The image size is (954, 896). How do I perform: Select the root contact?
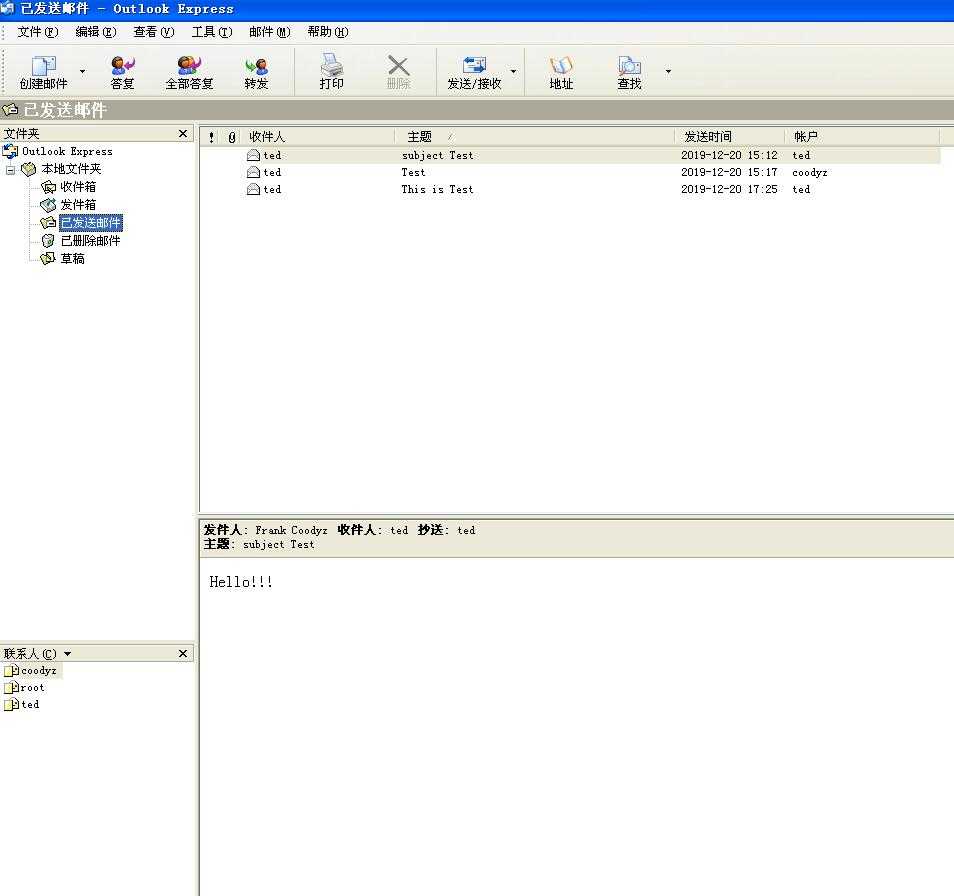click(24, 687)
